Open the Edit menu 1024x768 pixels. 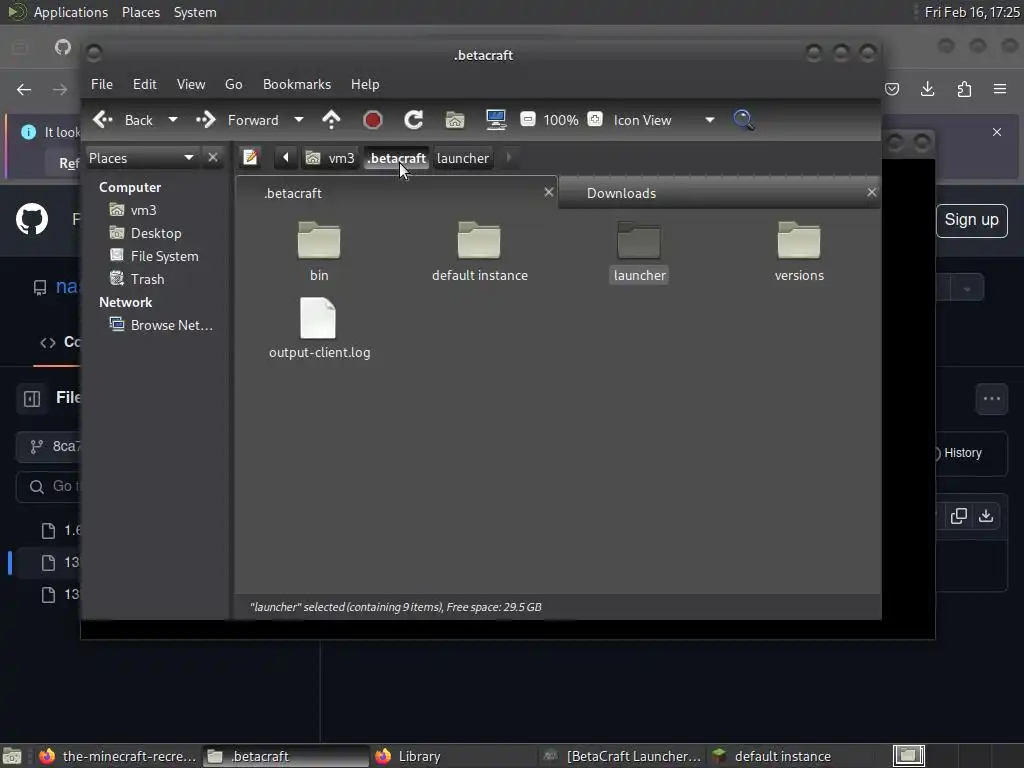click(144, 84)
